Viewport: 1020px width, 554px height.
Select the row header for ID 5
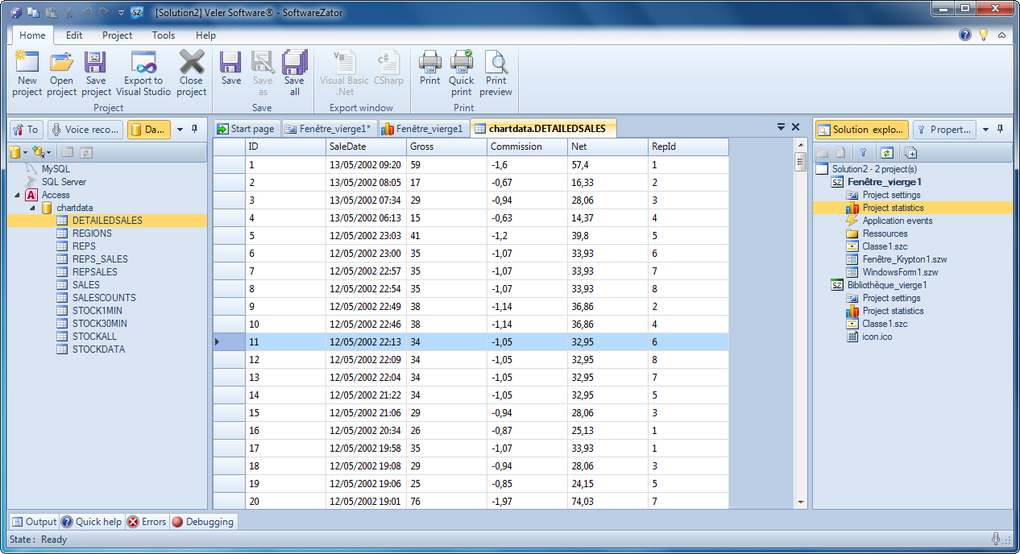229,235
